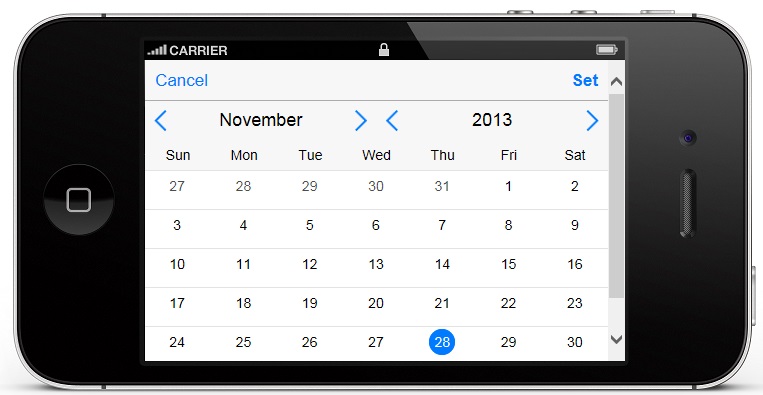
Task: Tap the phone's home button
Action: 79,200
